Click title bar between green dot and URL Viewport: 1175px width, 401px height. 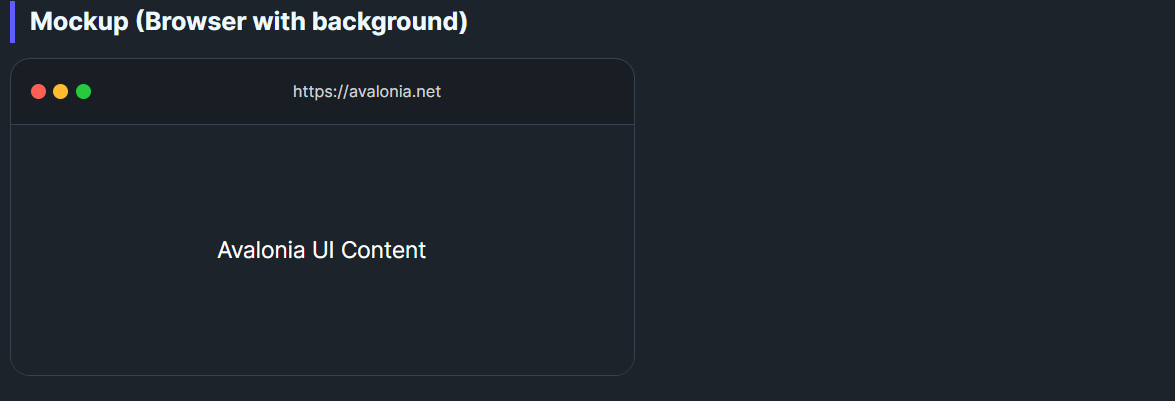(190, 92)
